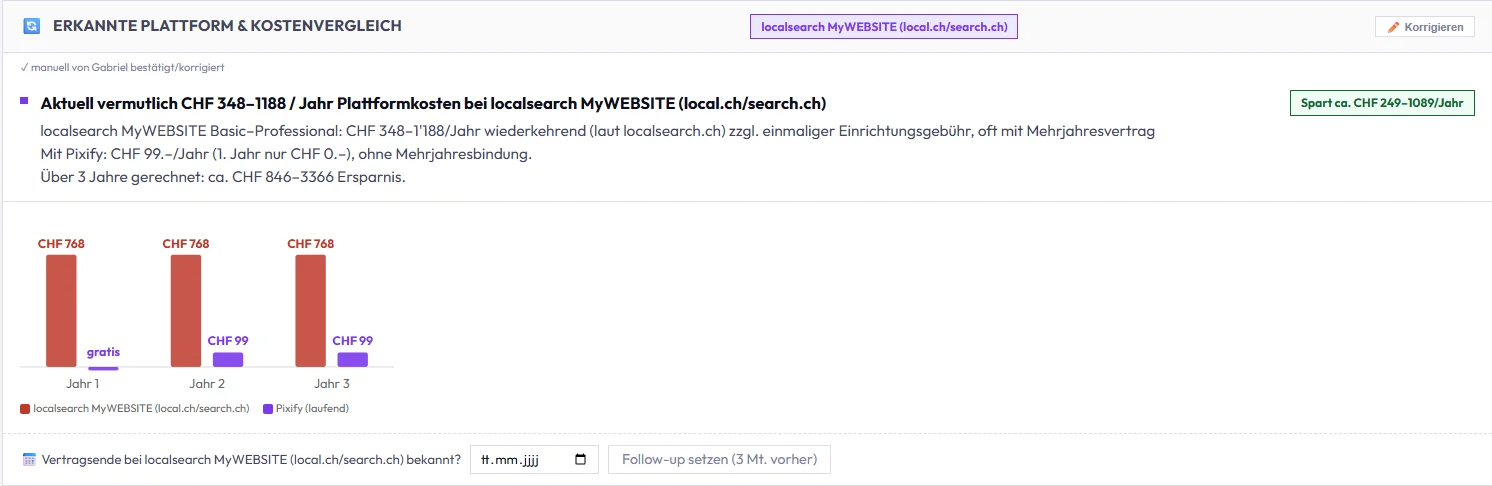Click the Jahr 1 axis label
This screenshot has width=1492, height=486.
[82, 383]
